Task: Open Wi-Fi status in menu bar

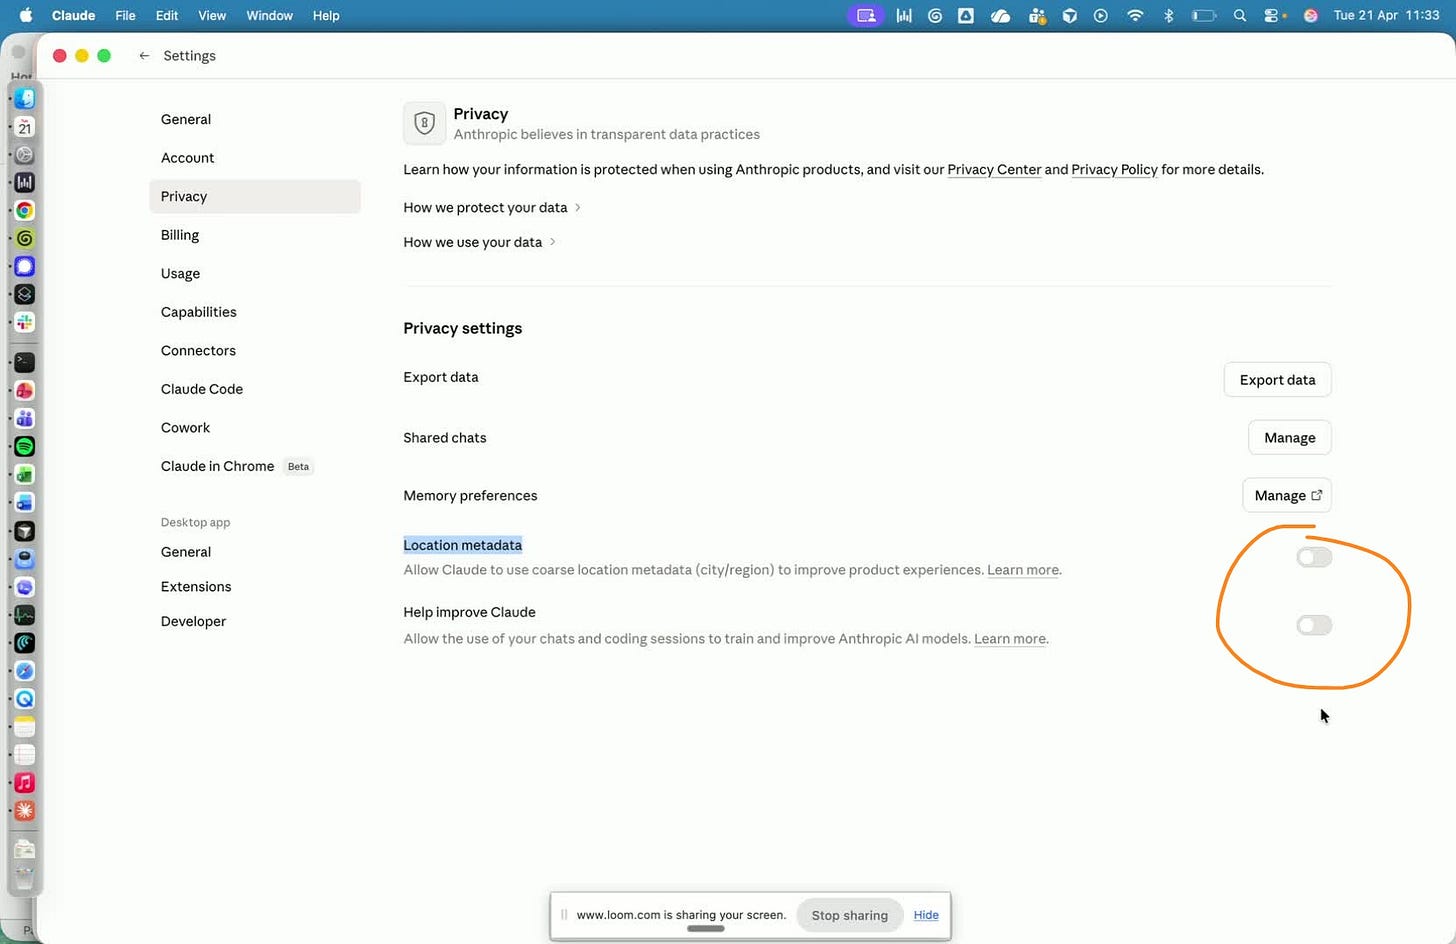Action: pos(1135,15)
